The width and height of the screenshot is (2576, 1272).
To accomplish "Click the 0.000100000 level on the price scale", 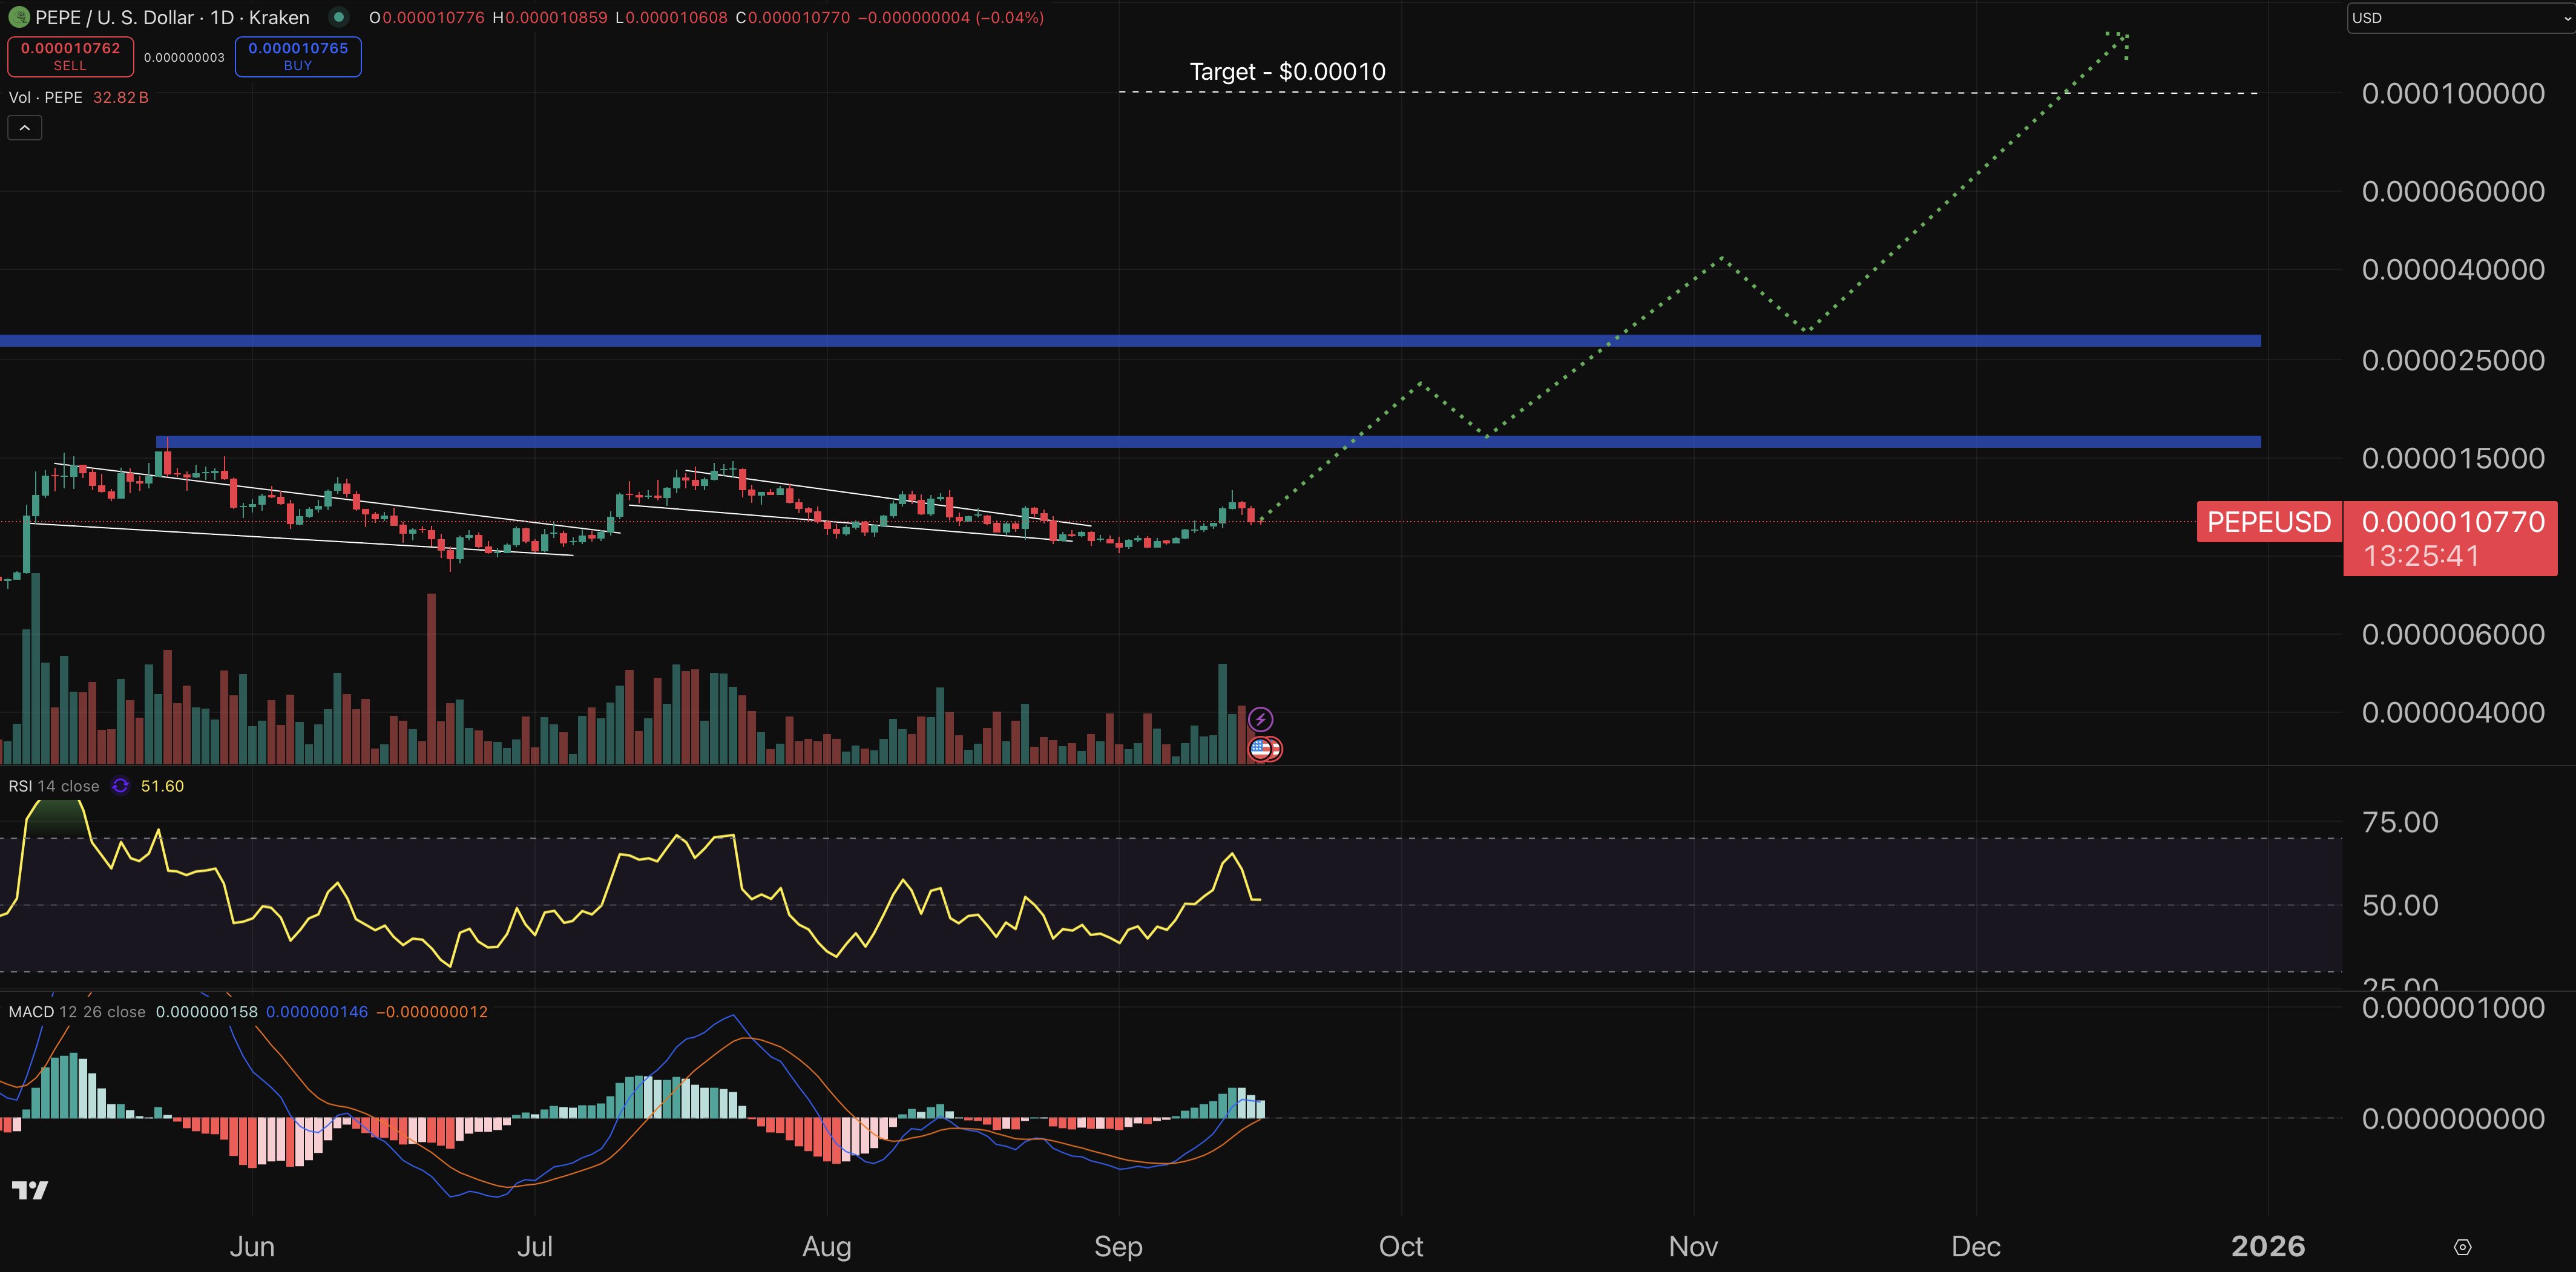I will (x=2452, y=92).
